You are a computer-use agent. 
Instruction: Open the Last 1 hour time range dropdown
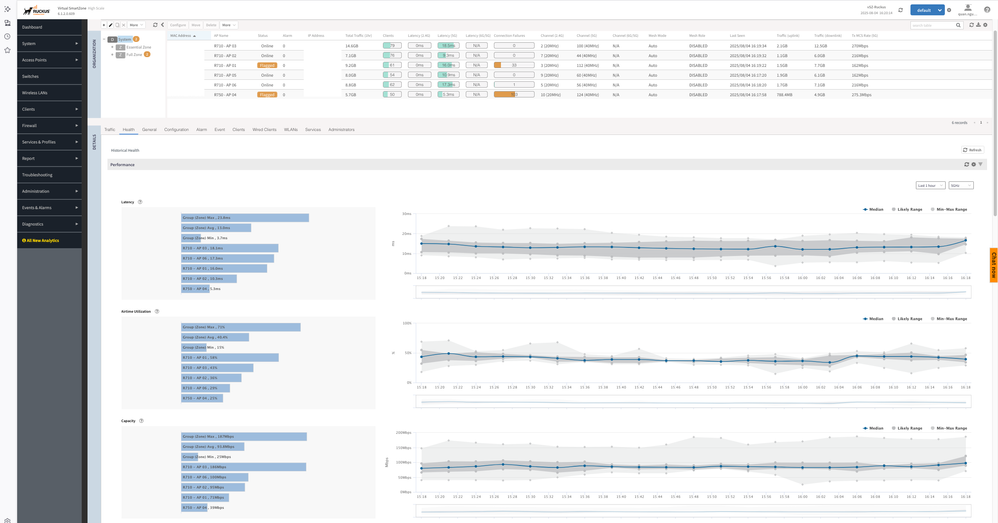pyautogui.click(x=930, y=185)
